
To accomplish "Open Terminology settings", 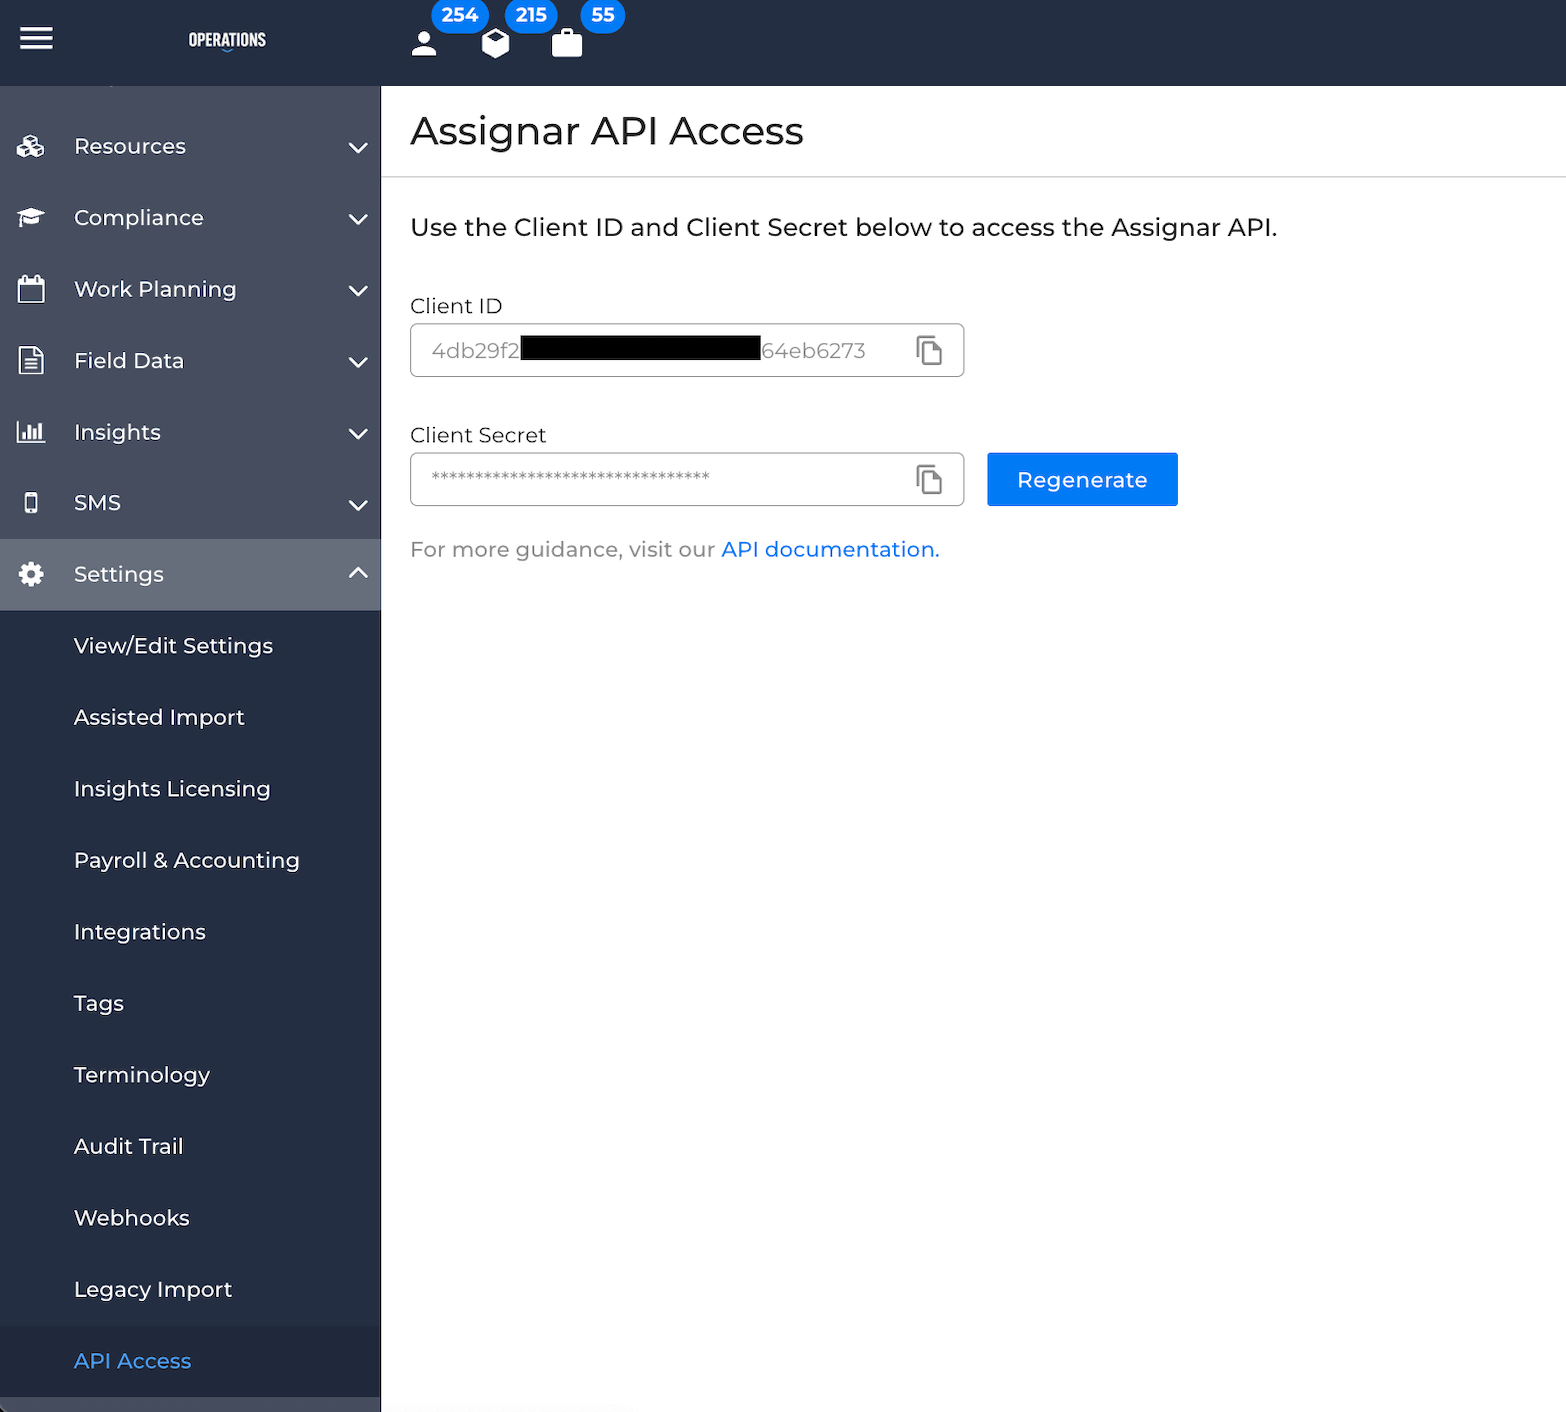I will click(x=142, y=1075).
